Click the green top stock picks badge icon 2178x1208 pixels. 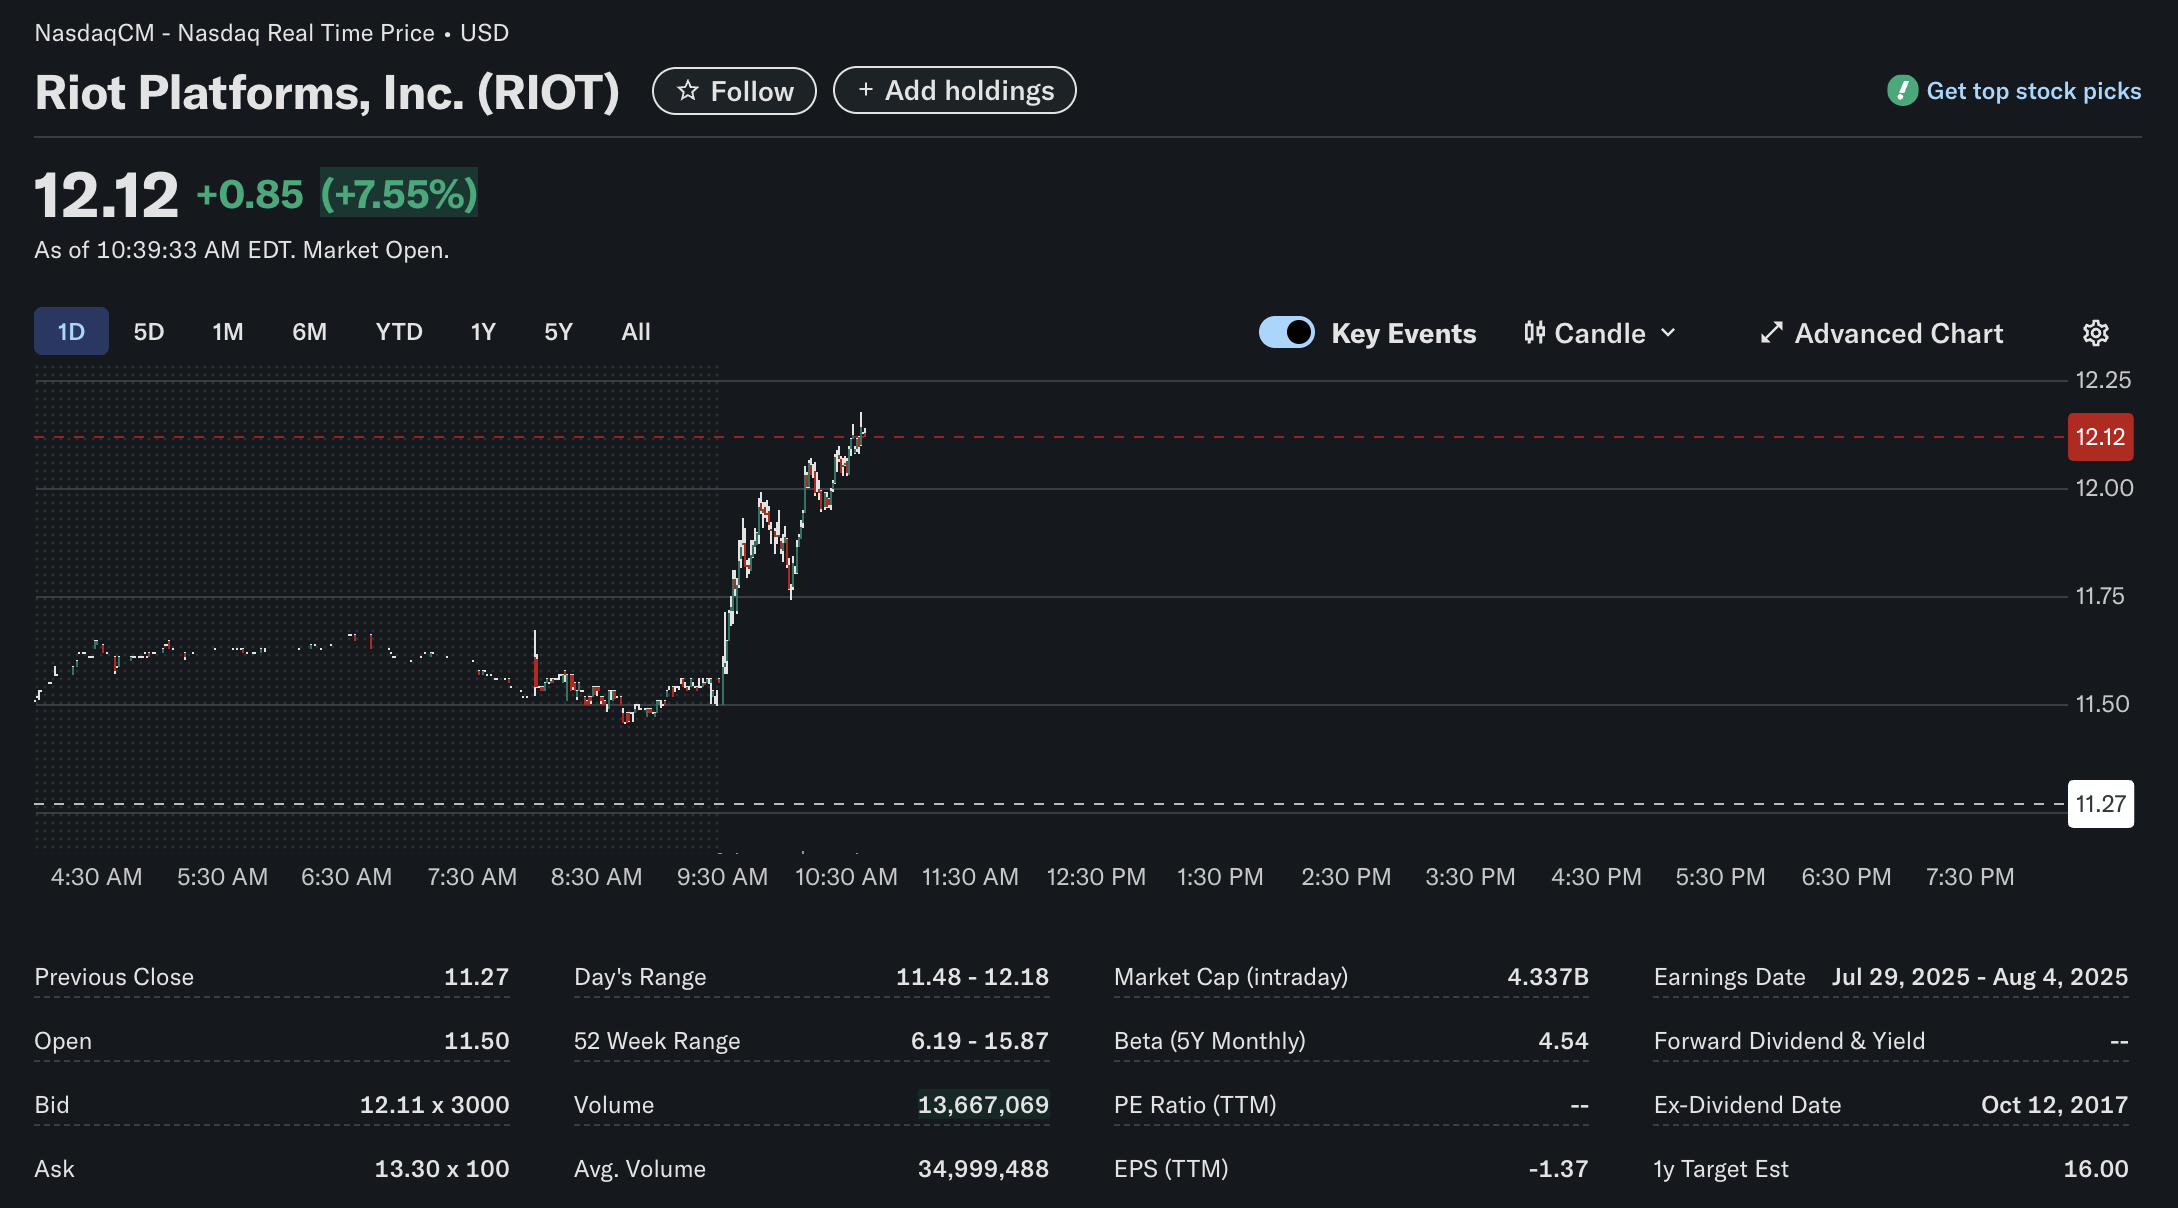(1902, 91)
